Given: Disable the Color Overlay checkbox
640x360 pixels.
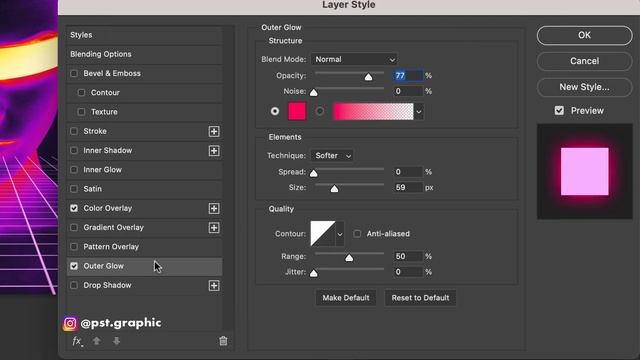Looking at the screenshot, I should [74, 208].
